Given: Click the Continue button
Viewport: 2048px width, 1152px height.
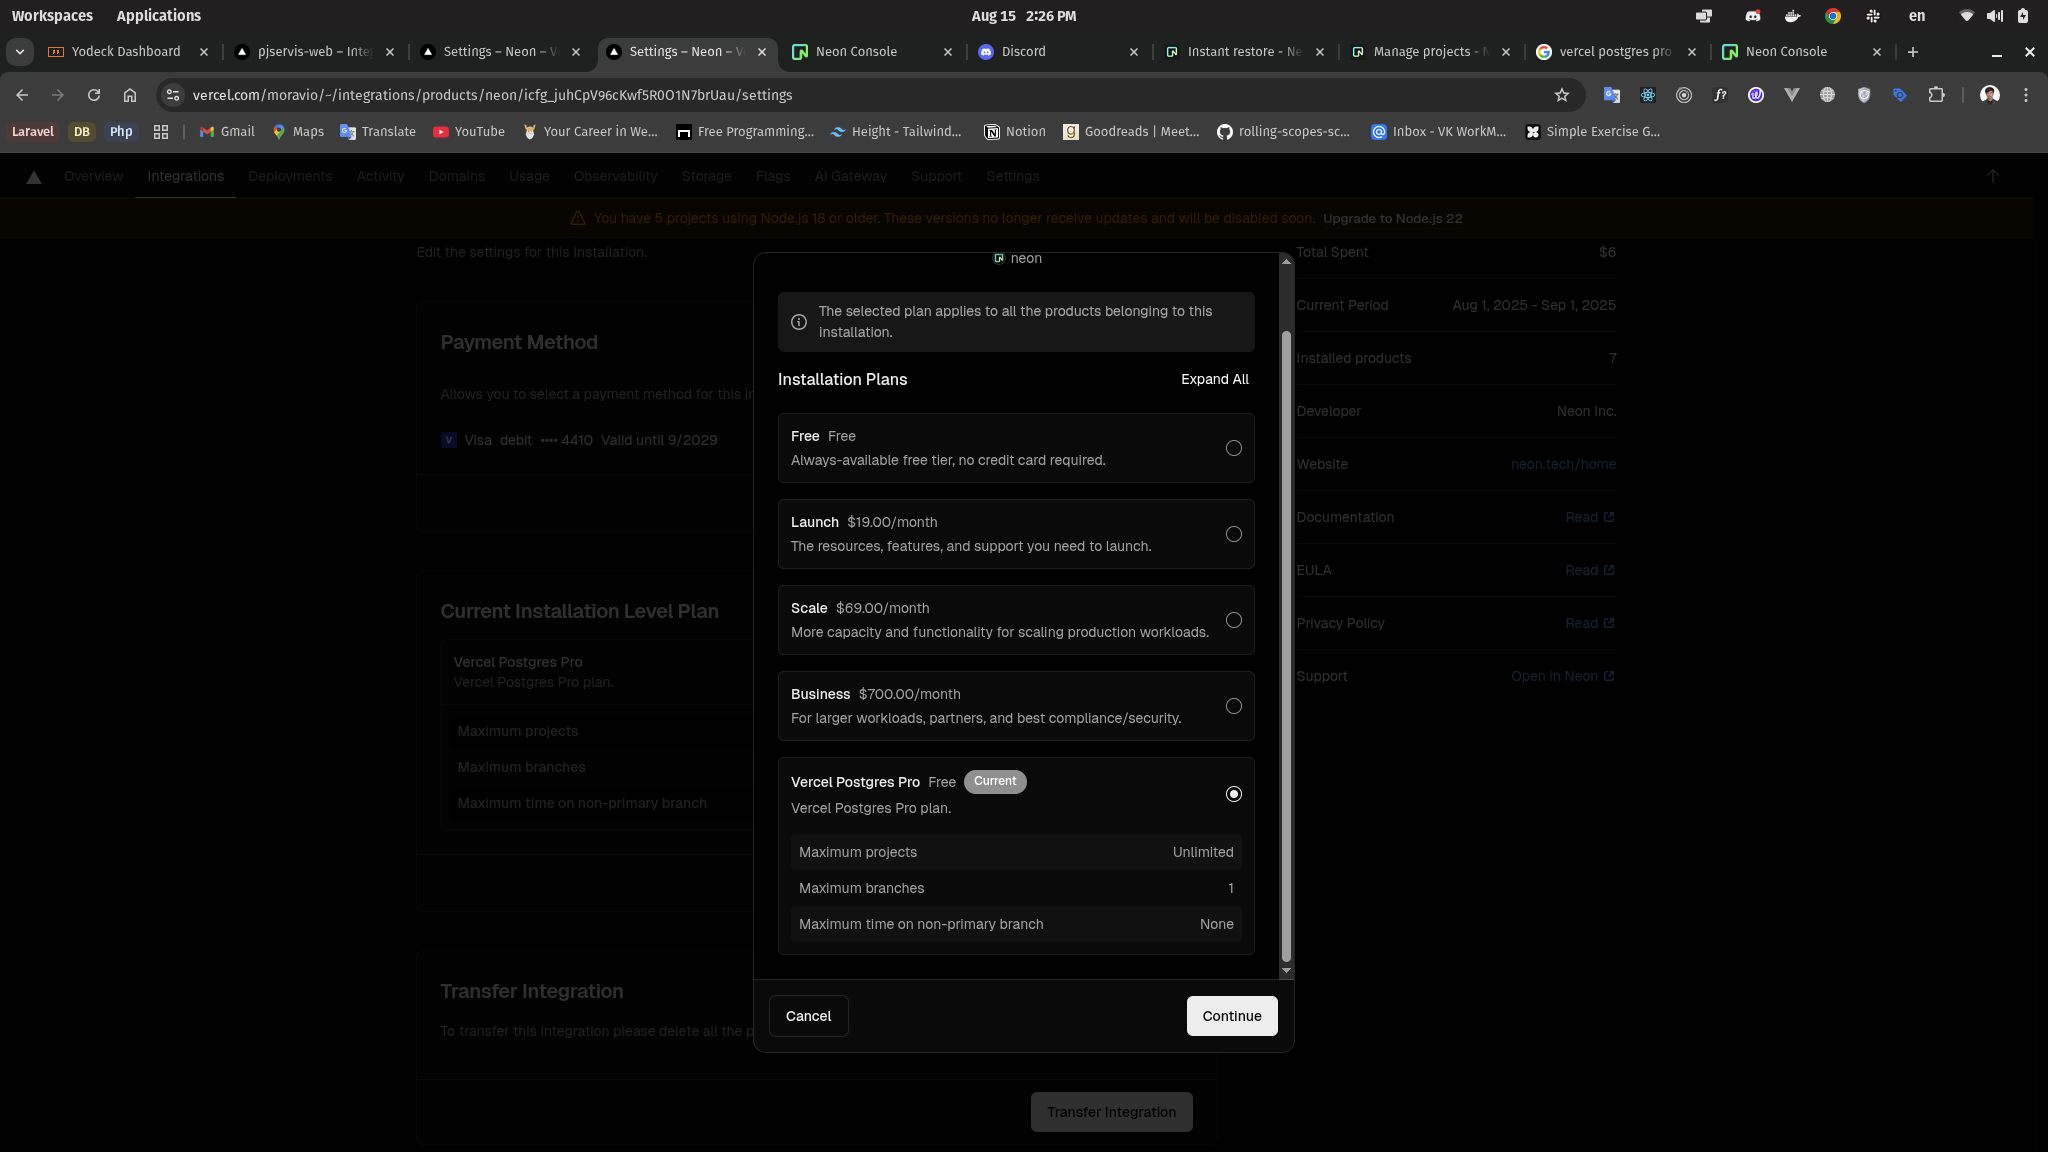Looking at the screenshot, I should (1231, 1016).
